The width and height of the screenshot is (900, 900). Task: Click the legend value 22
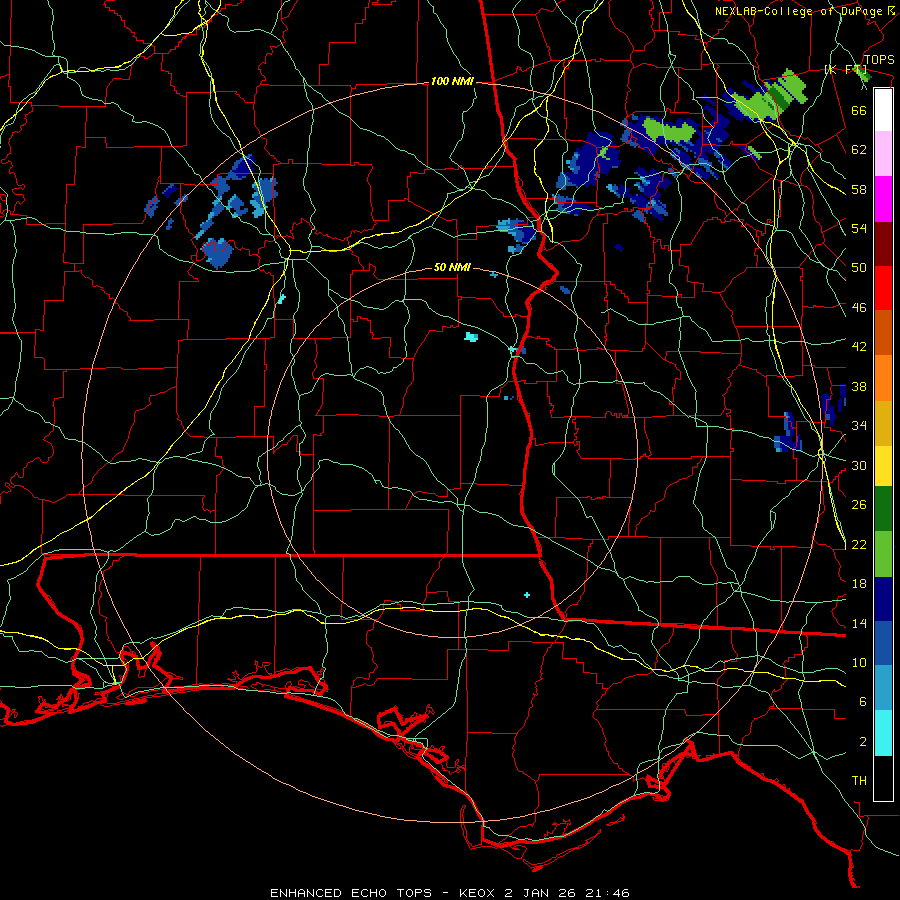[859, 544]
